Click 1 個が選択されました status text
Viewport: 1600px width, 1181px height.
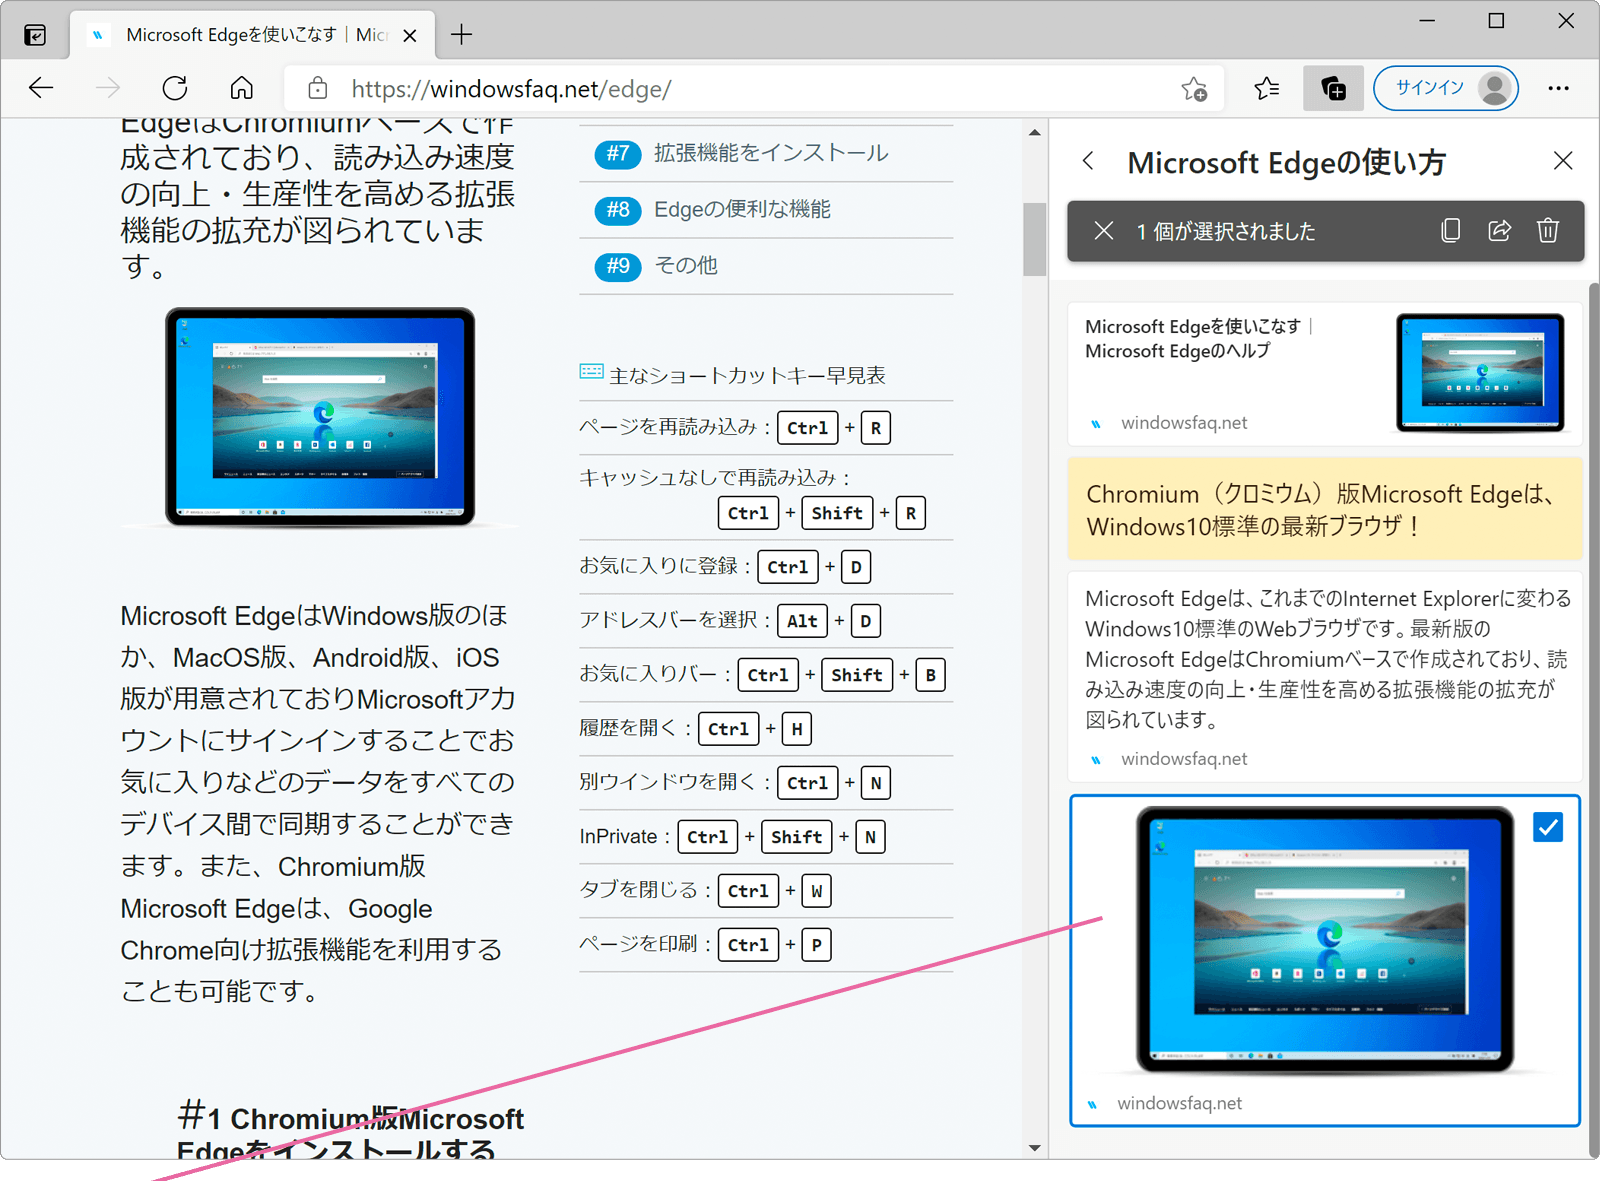pyautogui.click(x=1225, y=231)
